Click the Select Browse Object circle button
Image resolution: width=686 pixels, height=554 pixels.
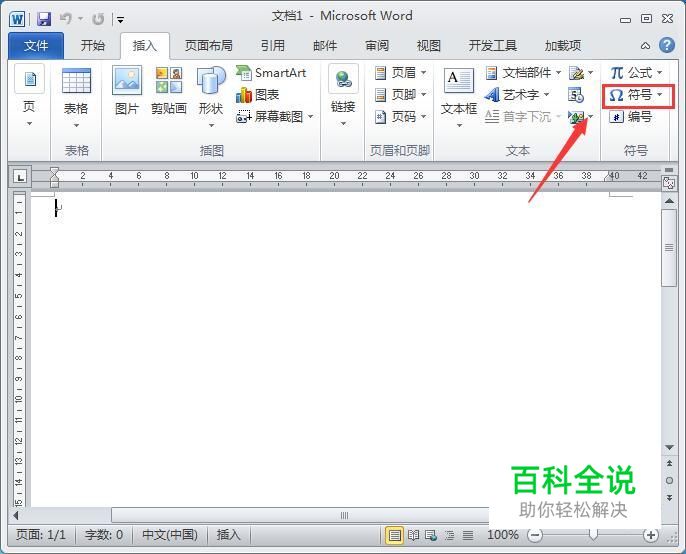(x=669, y=480)
